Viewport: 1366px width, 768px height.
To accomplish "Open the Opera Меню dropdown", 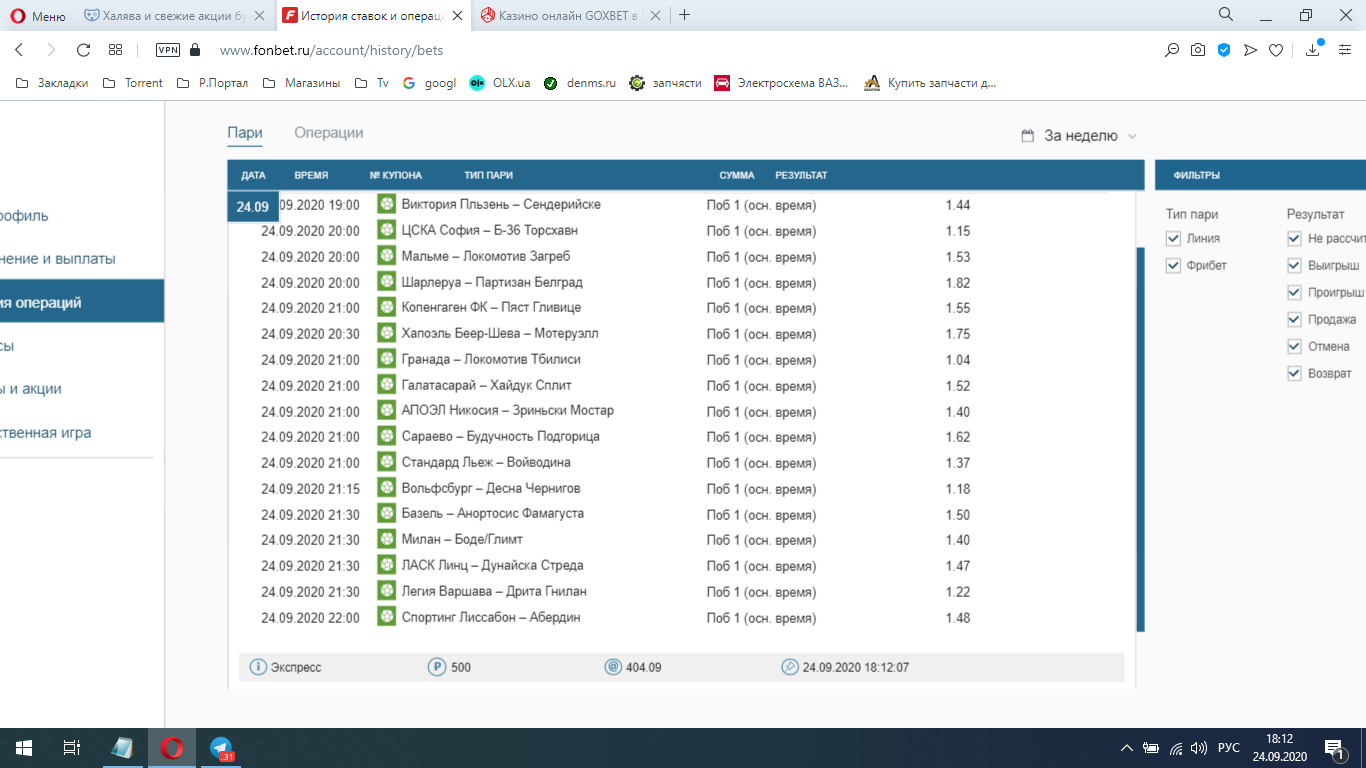I will (38, 15).
